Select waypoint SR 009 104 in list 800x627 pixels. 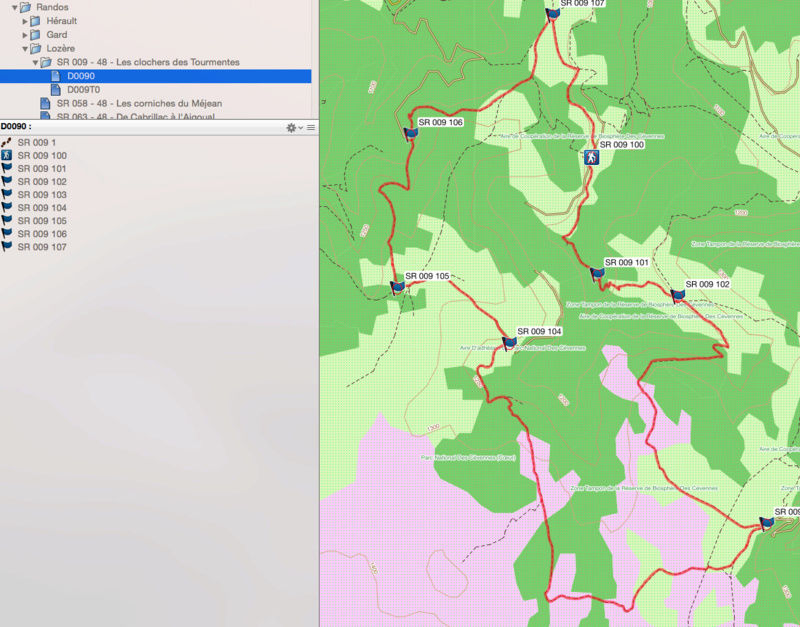point(42,208)
